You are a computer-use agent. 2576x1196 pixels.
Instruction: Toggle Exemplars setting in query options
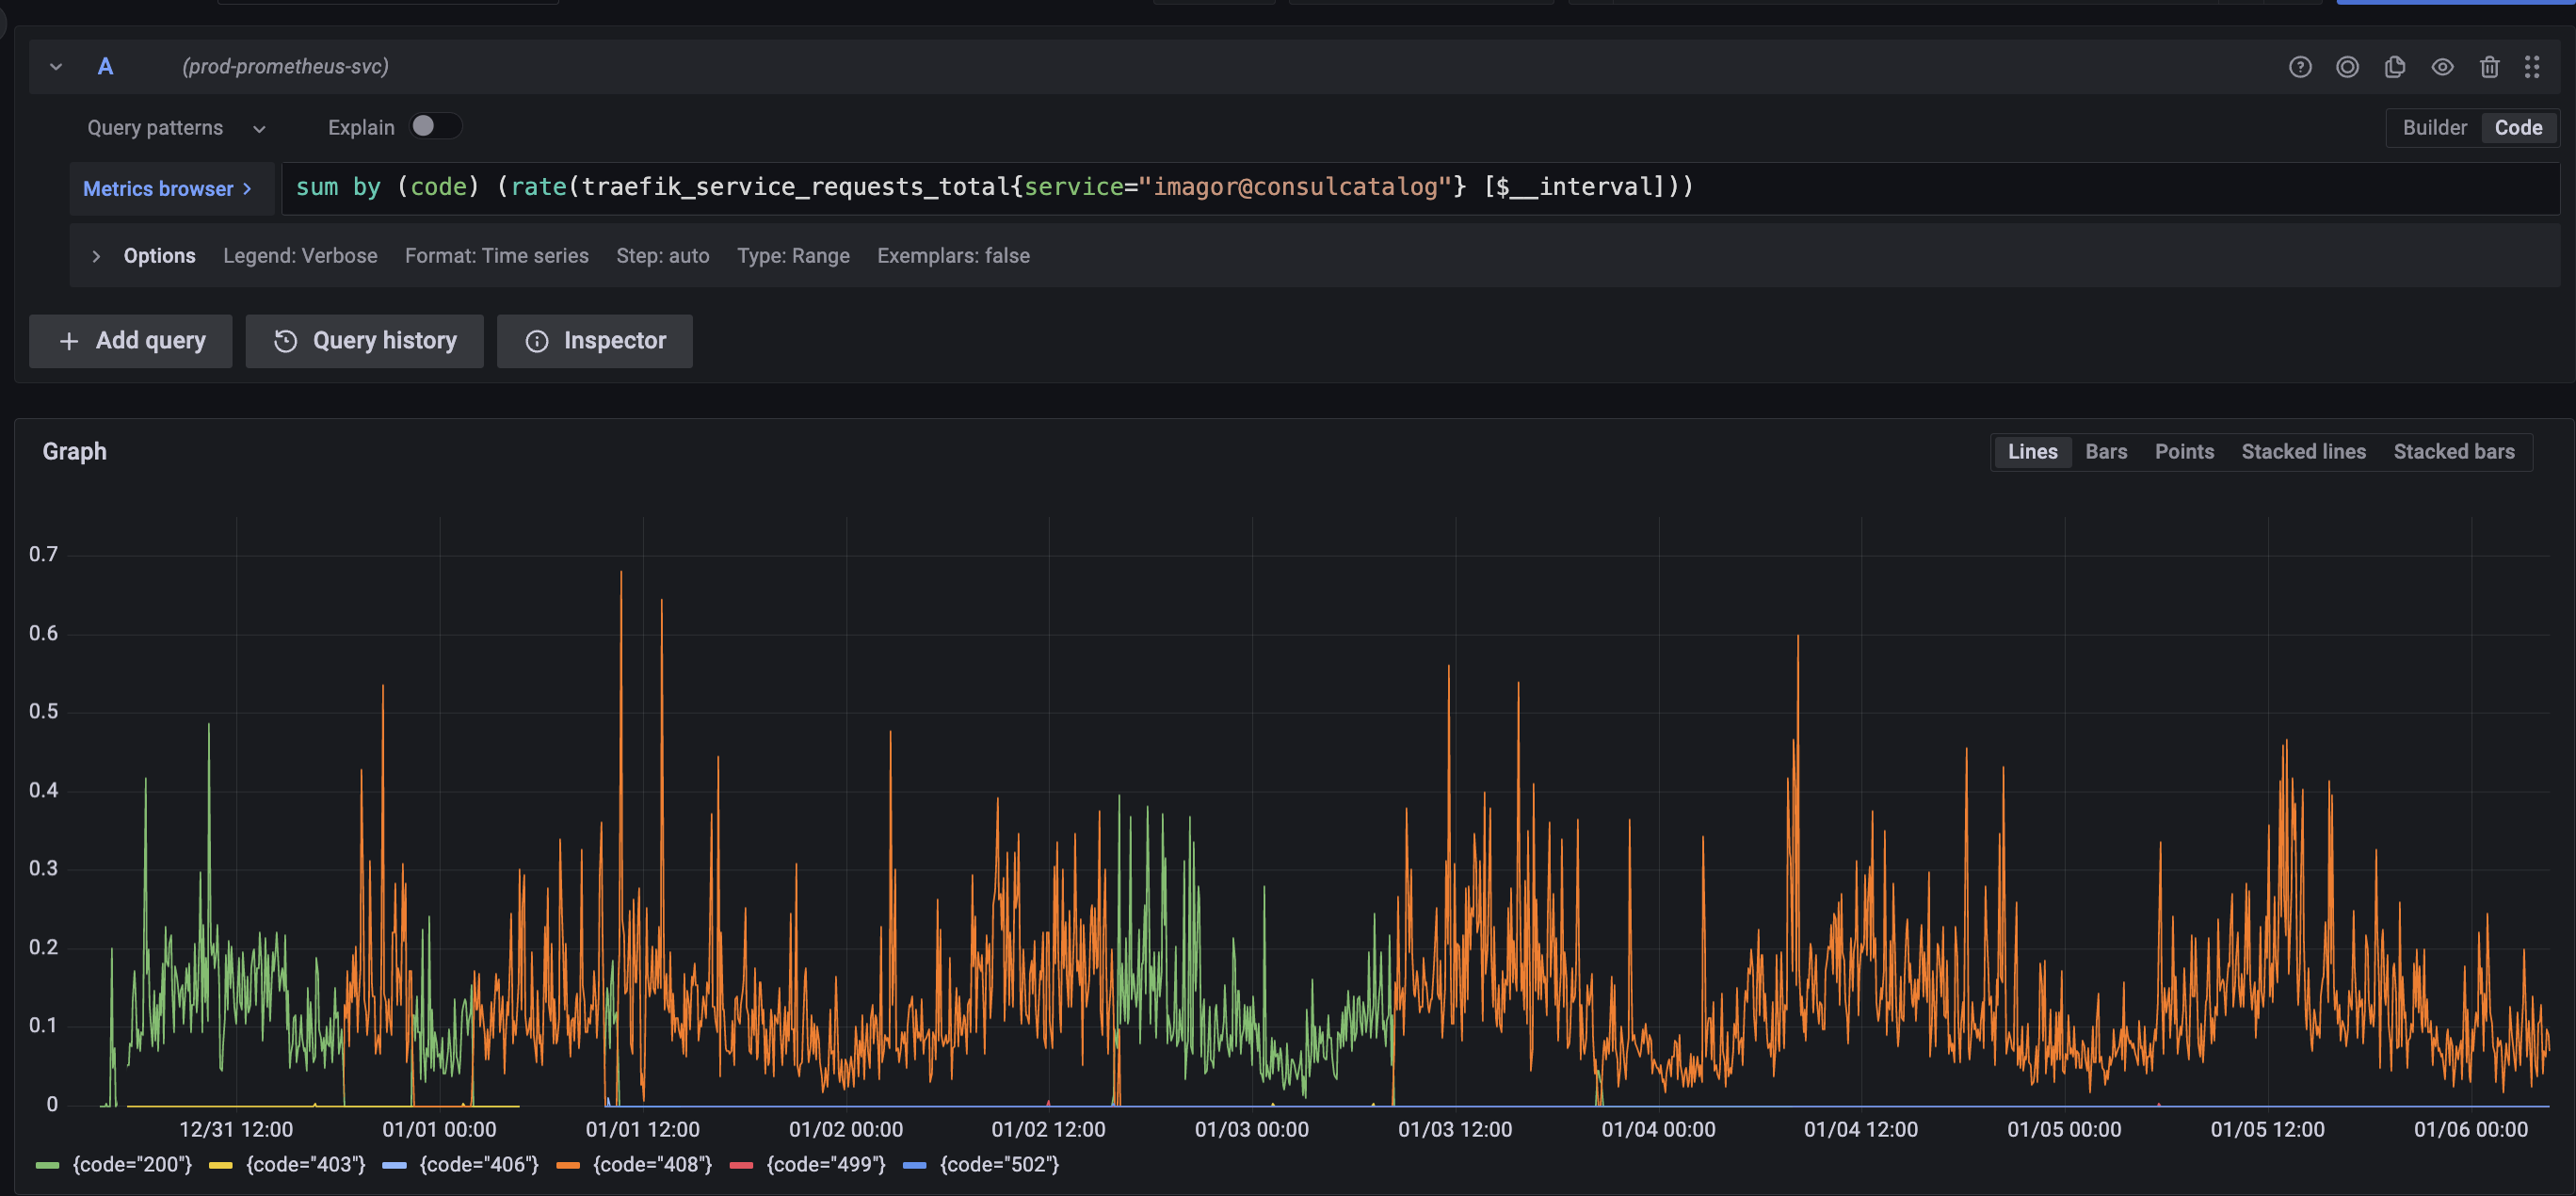(952, 255)
